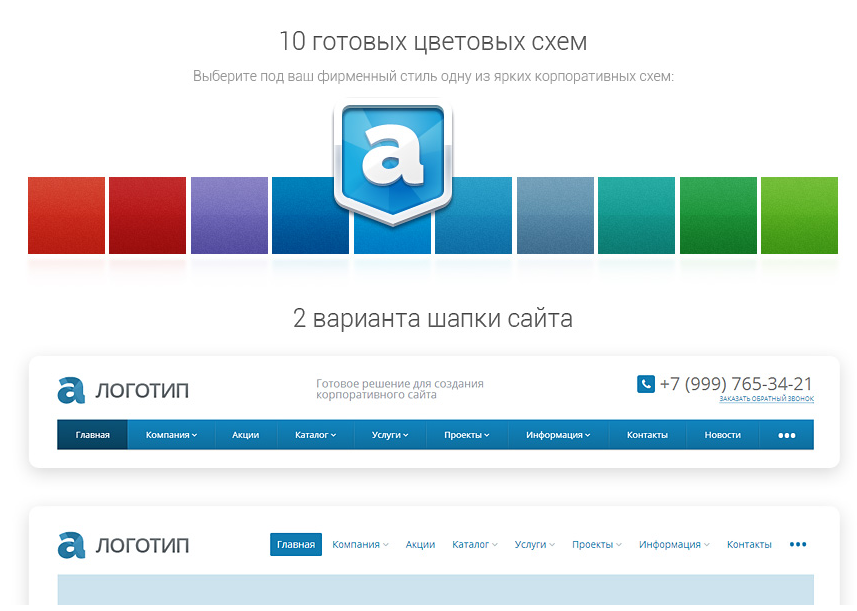Select the bright red color scheme

(66, 215)
